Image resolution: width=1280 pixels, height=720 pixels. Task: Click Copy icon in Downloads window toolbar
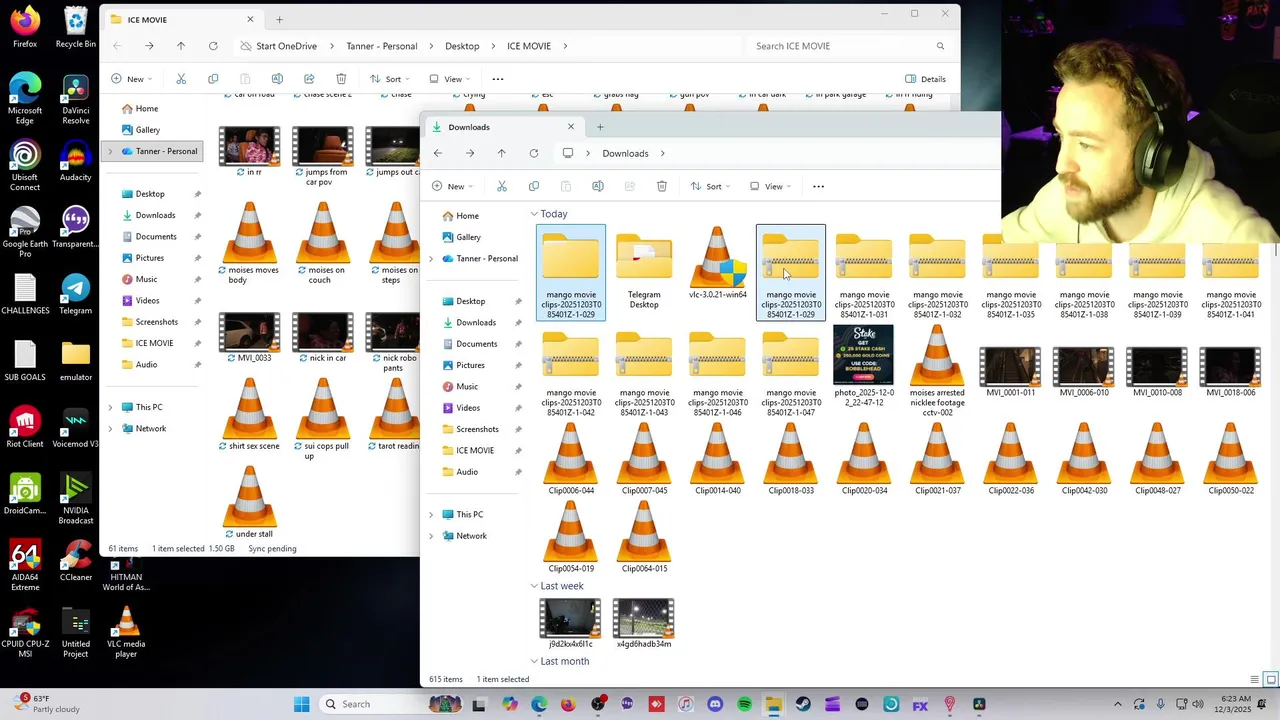coord(534,186)
